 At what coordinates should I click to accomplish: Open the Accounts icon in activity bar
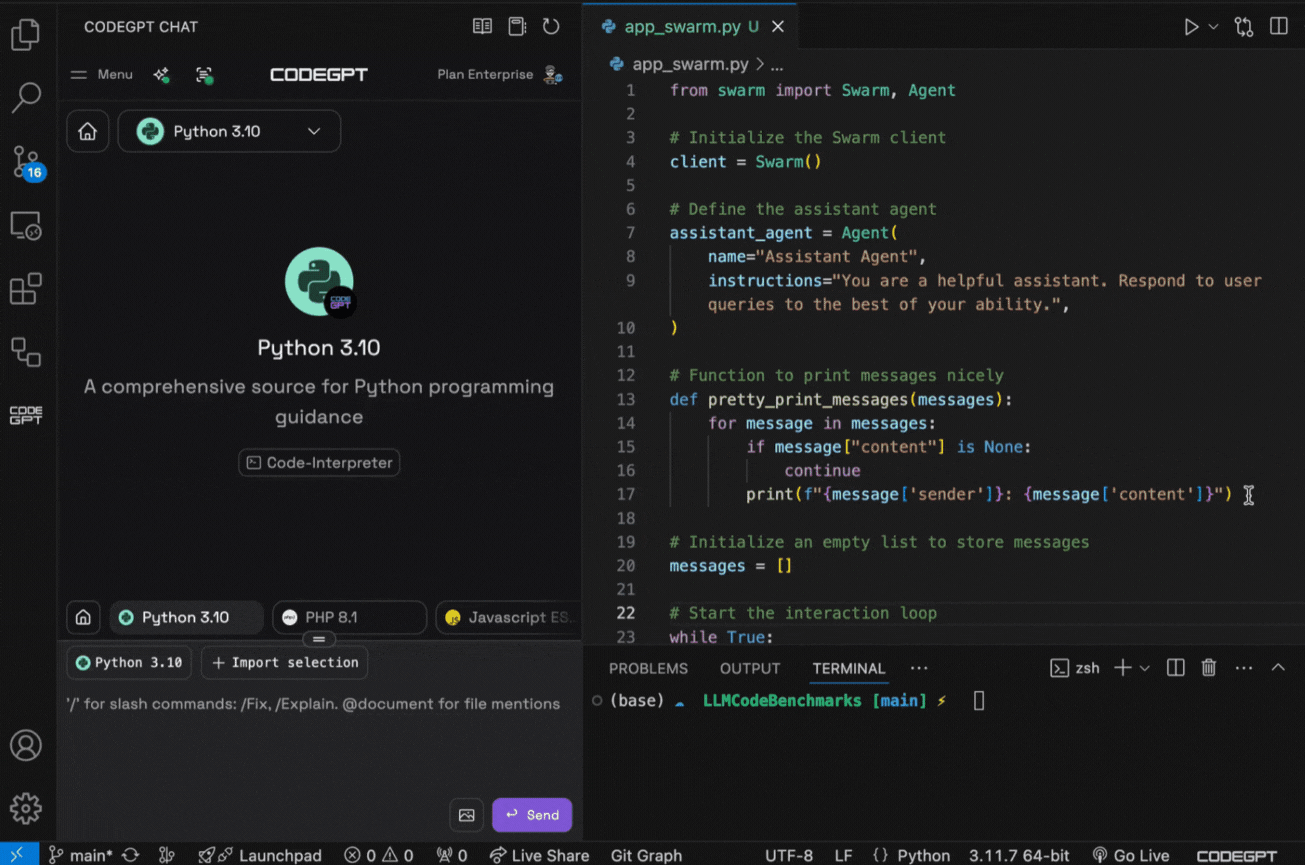point(25,745)
